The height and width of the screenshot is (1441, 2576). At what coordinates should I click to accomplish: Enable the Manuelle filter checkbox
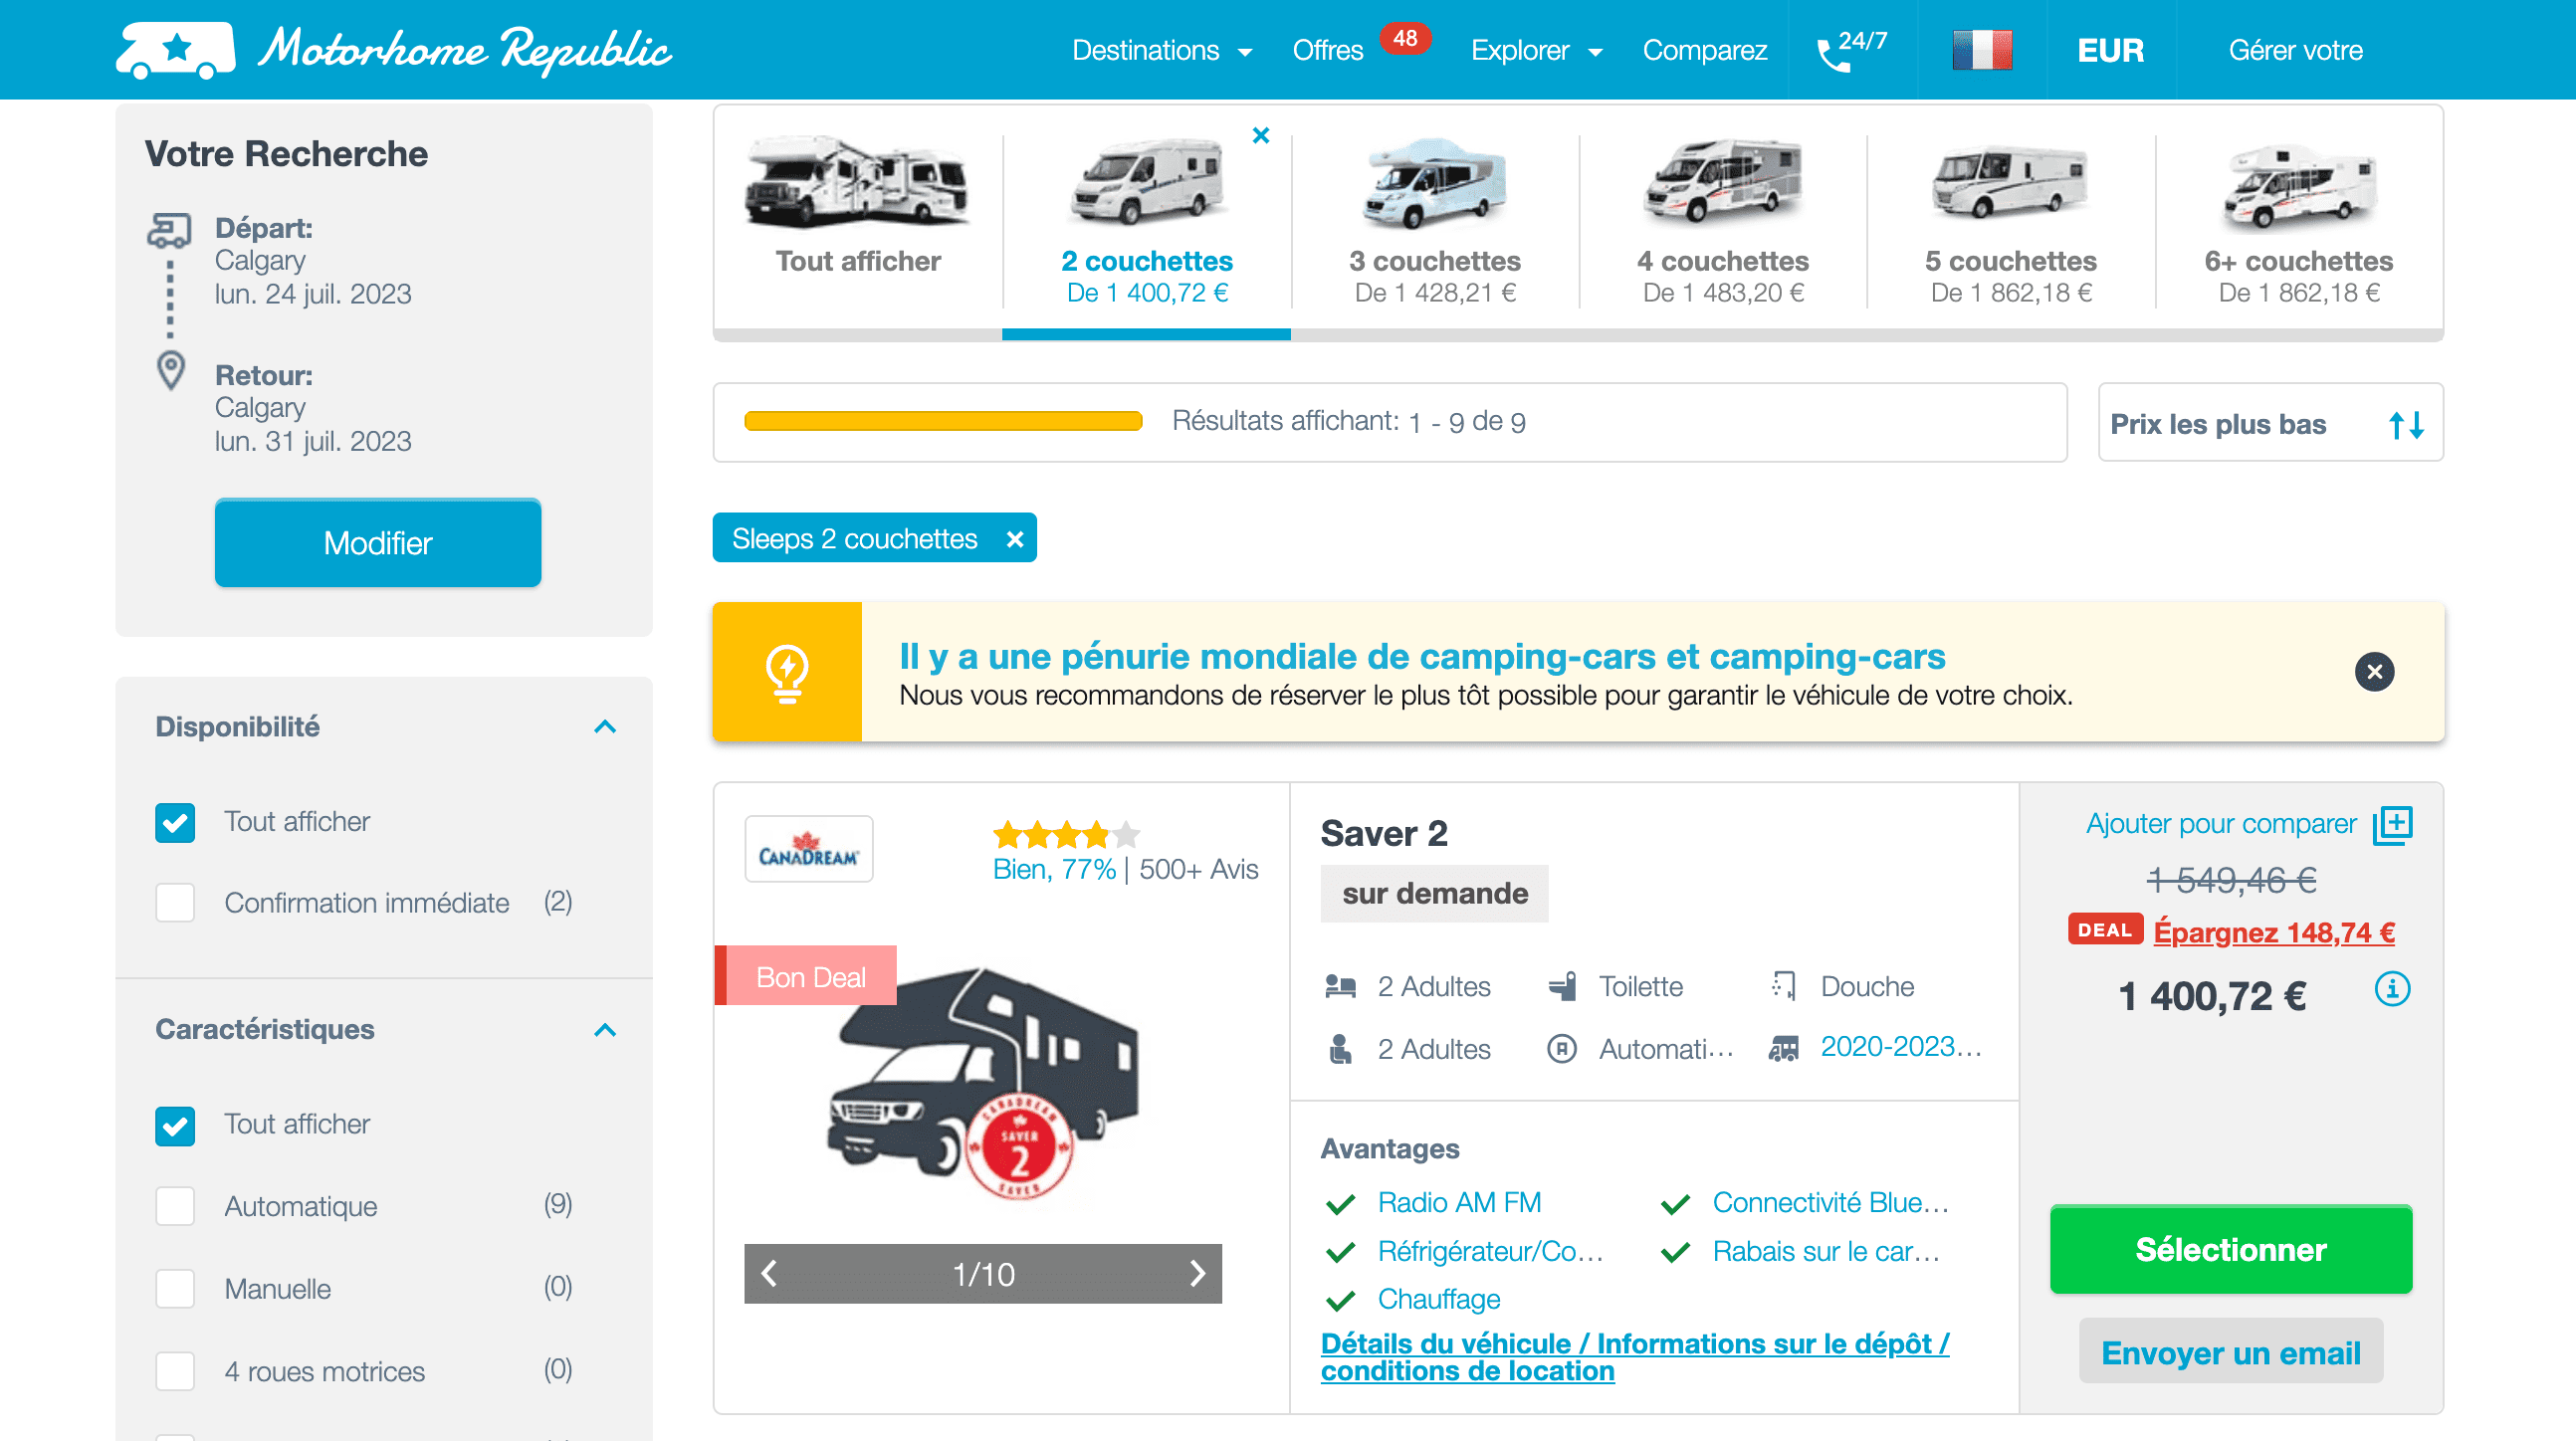pyautogui.click(x=175, y=1290)
